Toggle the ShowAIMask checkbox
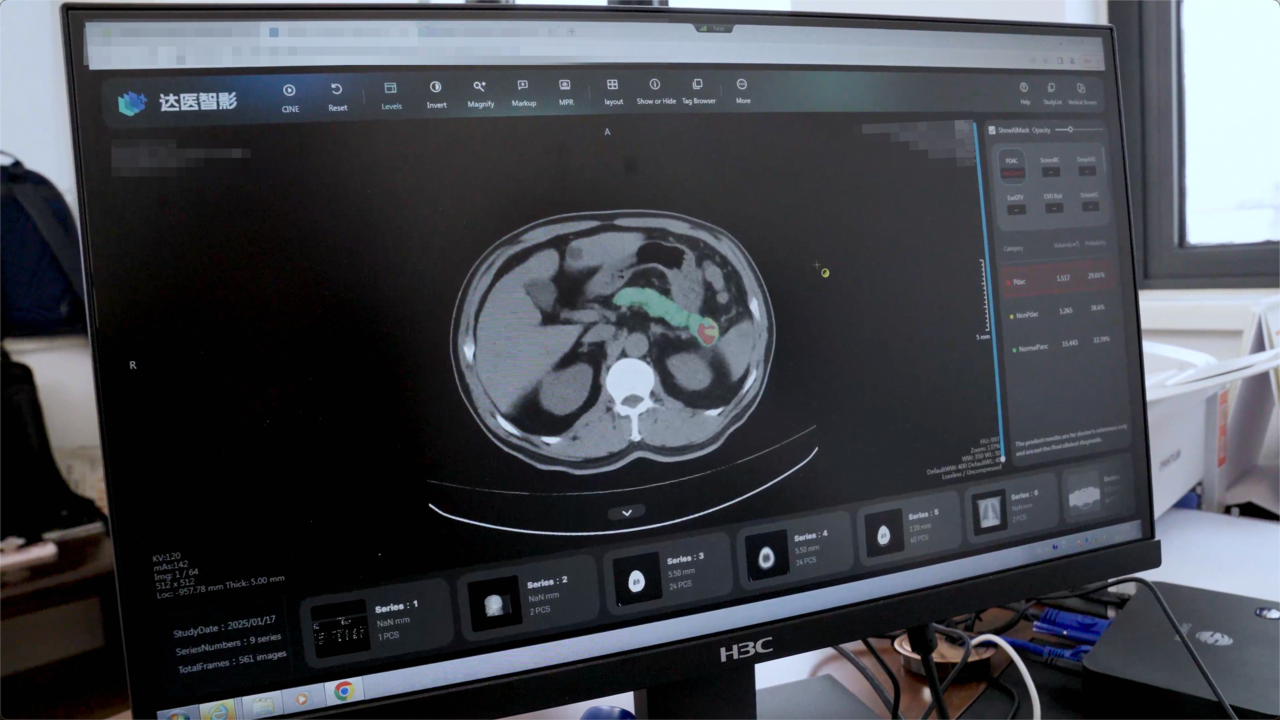This screenshot has height=720, width=1280. point(992,130)
